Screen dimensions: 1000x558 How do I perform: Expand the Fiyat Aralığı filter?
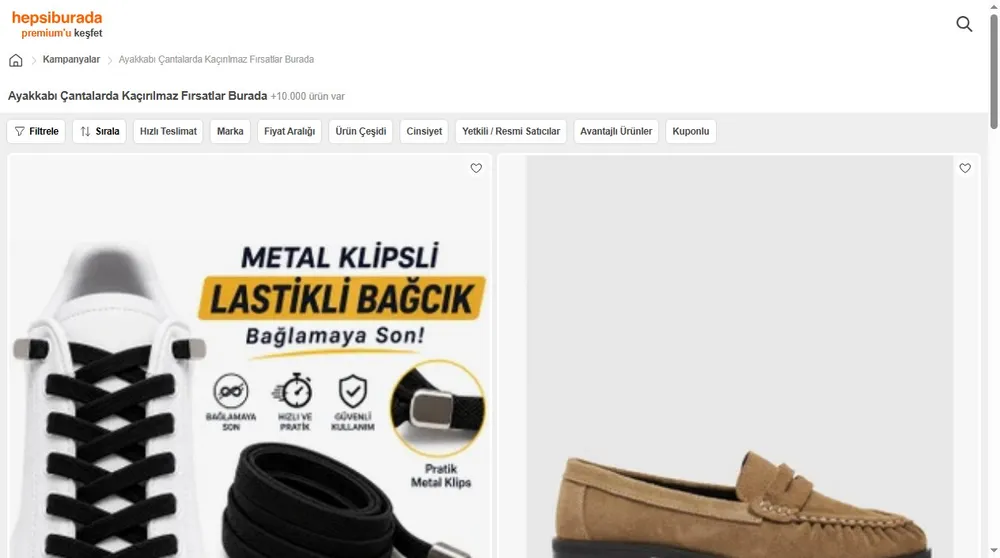click(290, 131)
